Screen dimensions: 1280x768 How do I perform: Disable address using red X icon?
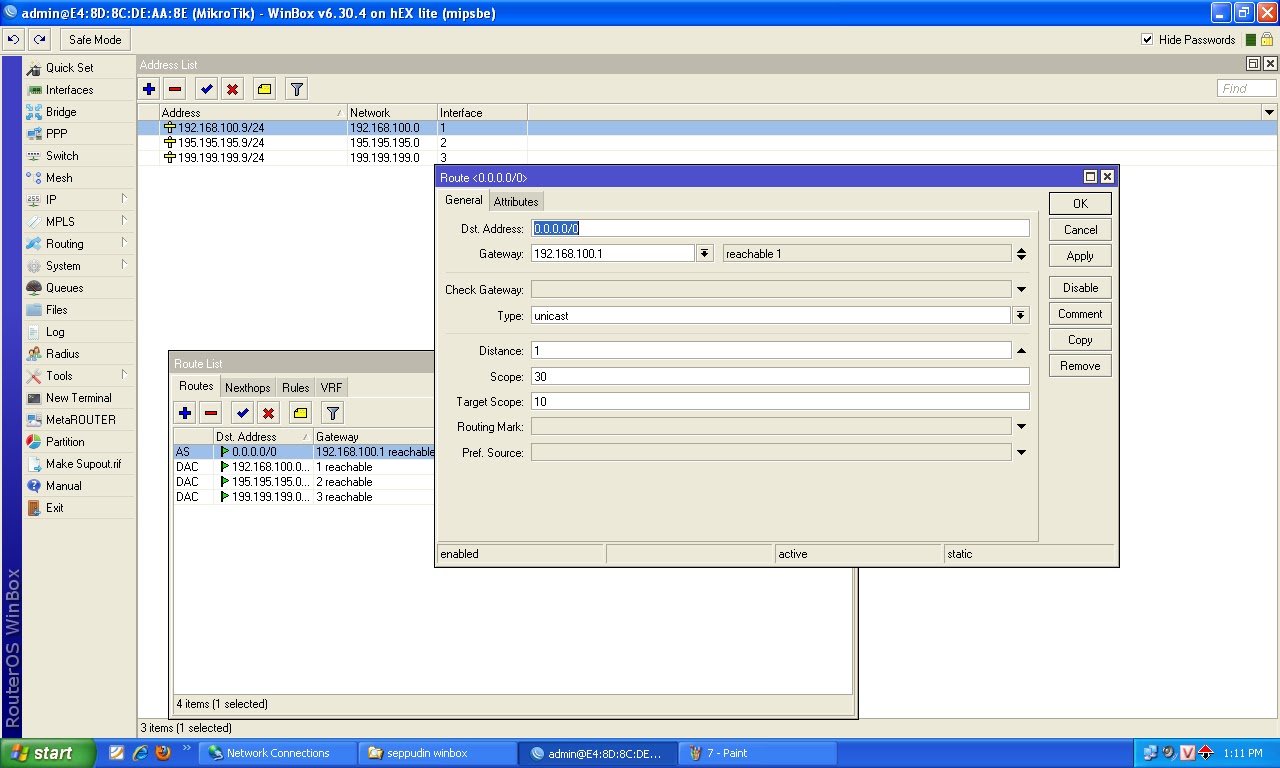(x=233, y=89)
